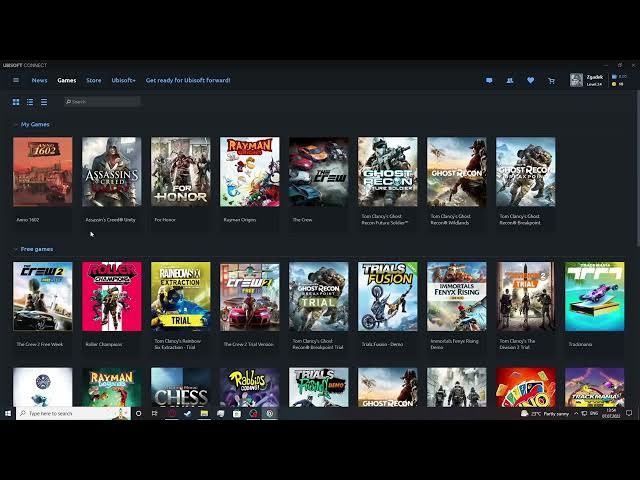Screen dimensions: 640x480
Task: Open Ghost Recon Breakpoint cover in My Games
Action: [525, 172]
